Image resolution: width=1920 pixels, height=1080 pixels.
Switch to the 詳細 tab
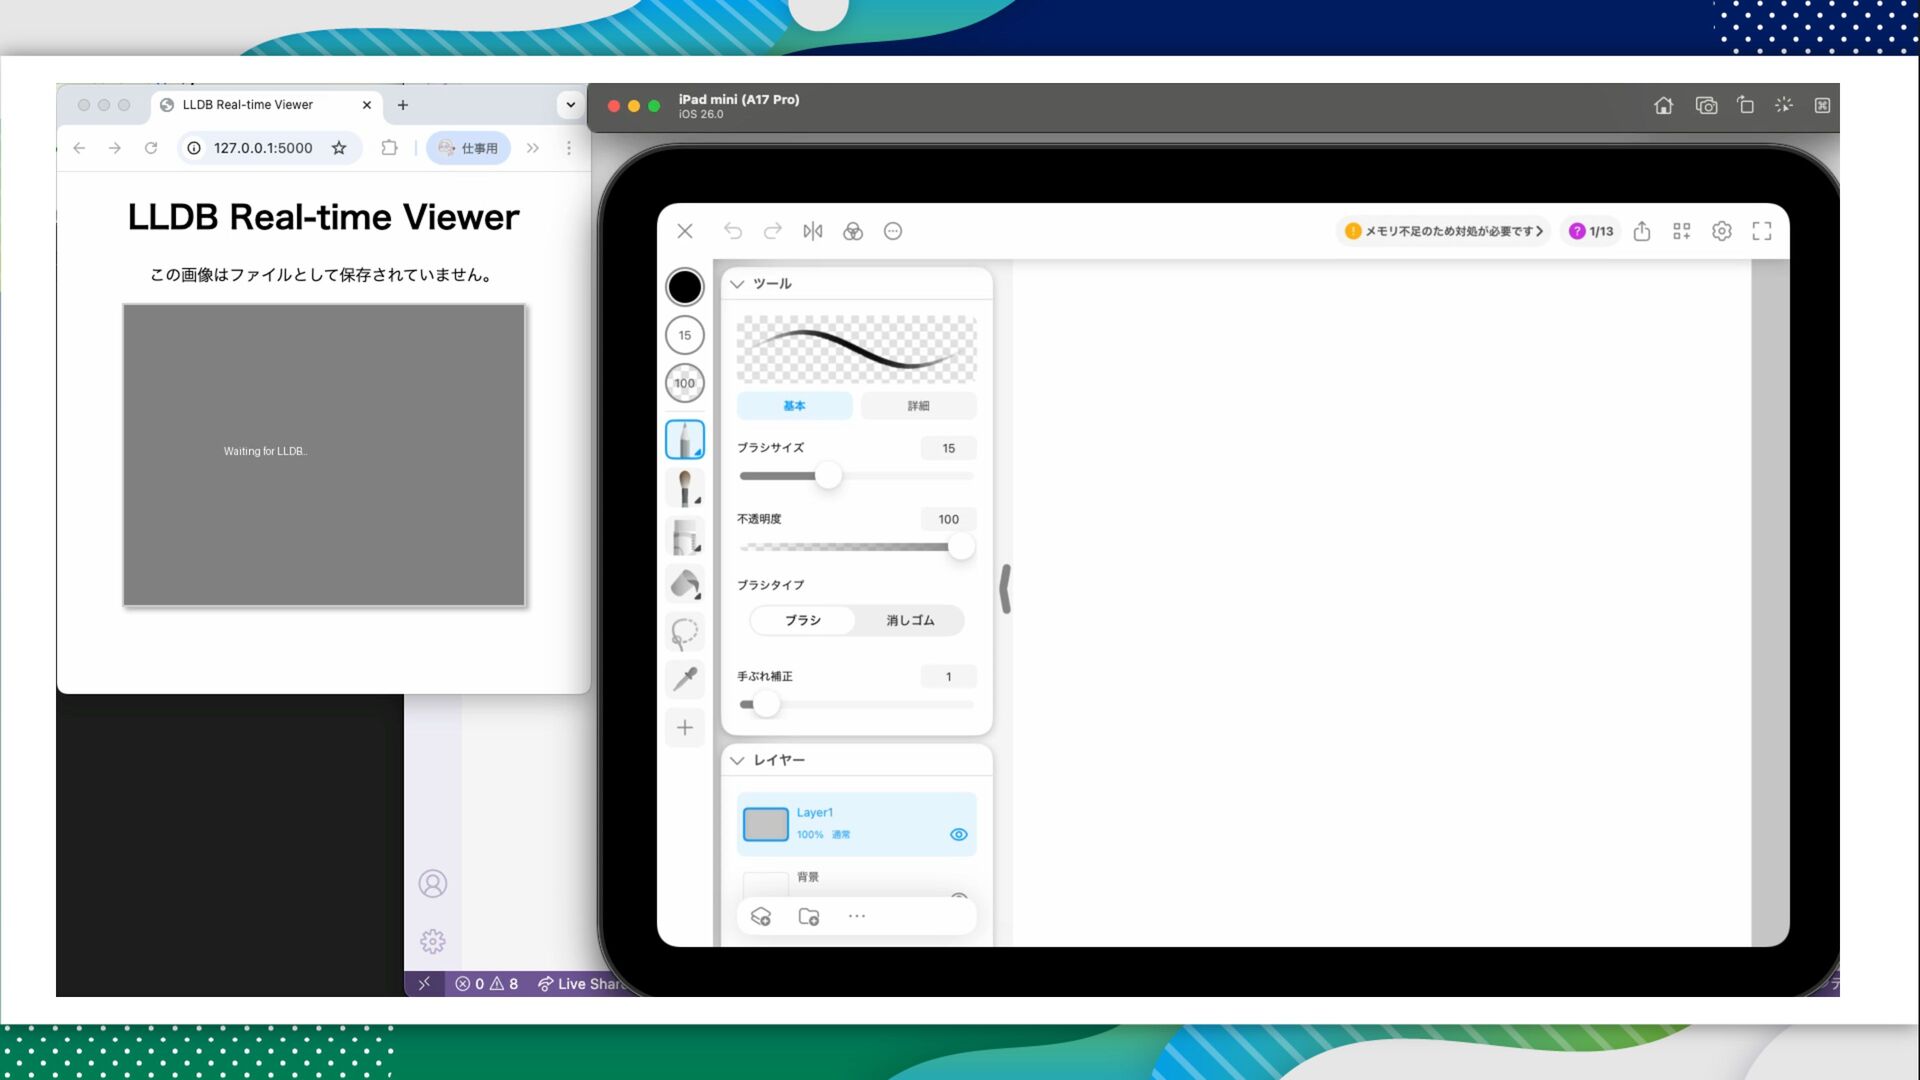(918, 406)
